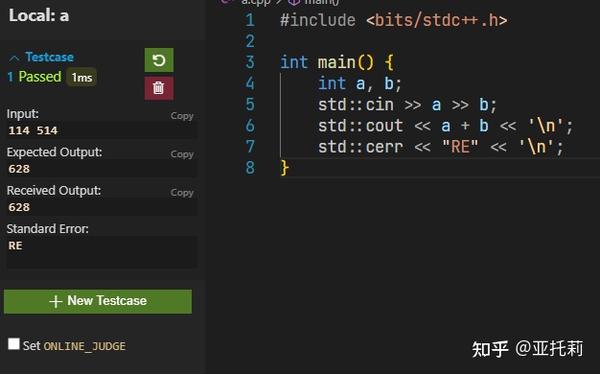This screenshot has width=600, height=374.
Task: Click the New Testcase button
Action: 98,301
